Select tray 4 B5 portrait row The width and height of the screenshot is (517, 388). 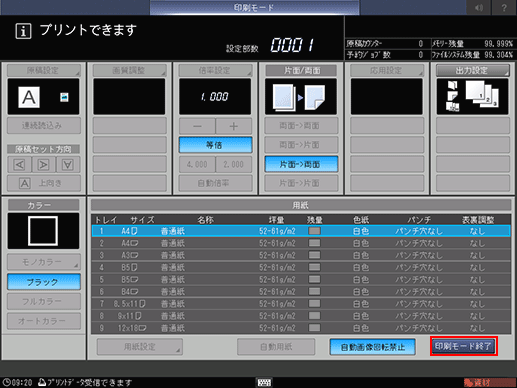click(301, 267)
